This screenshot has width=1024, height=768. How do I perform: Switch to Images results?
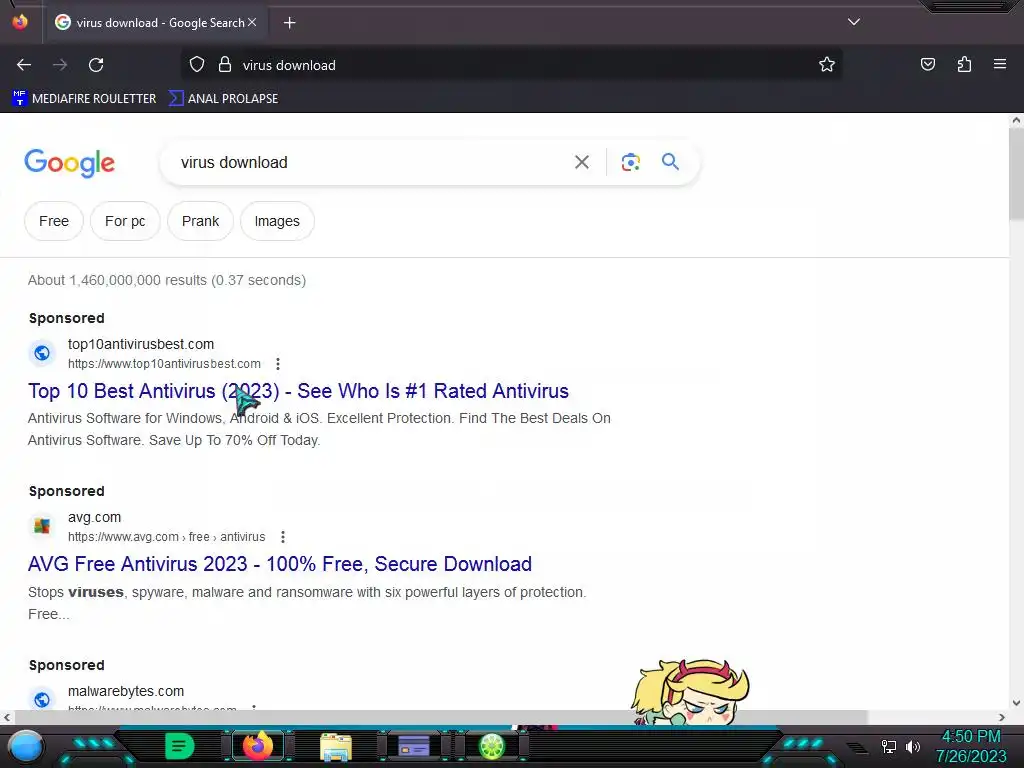[x=277, y=221]
